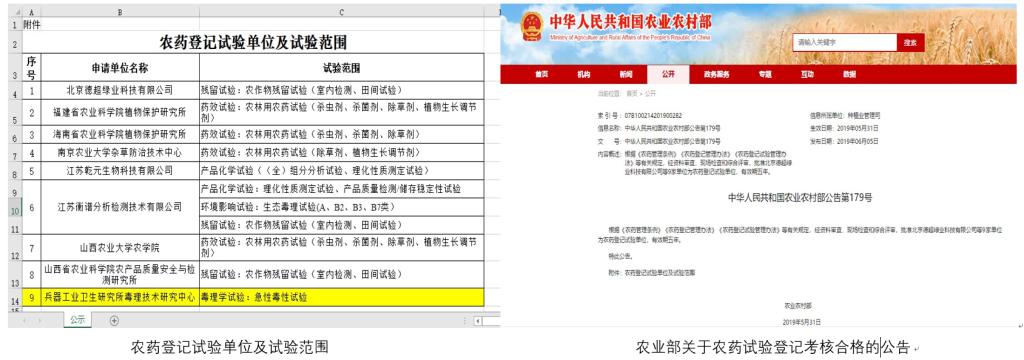Go to 首页 in the red navigation bar

click(541, 74)
